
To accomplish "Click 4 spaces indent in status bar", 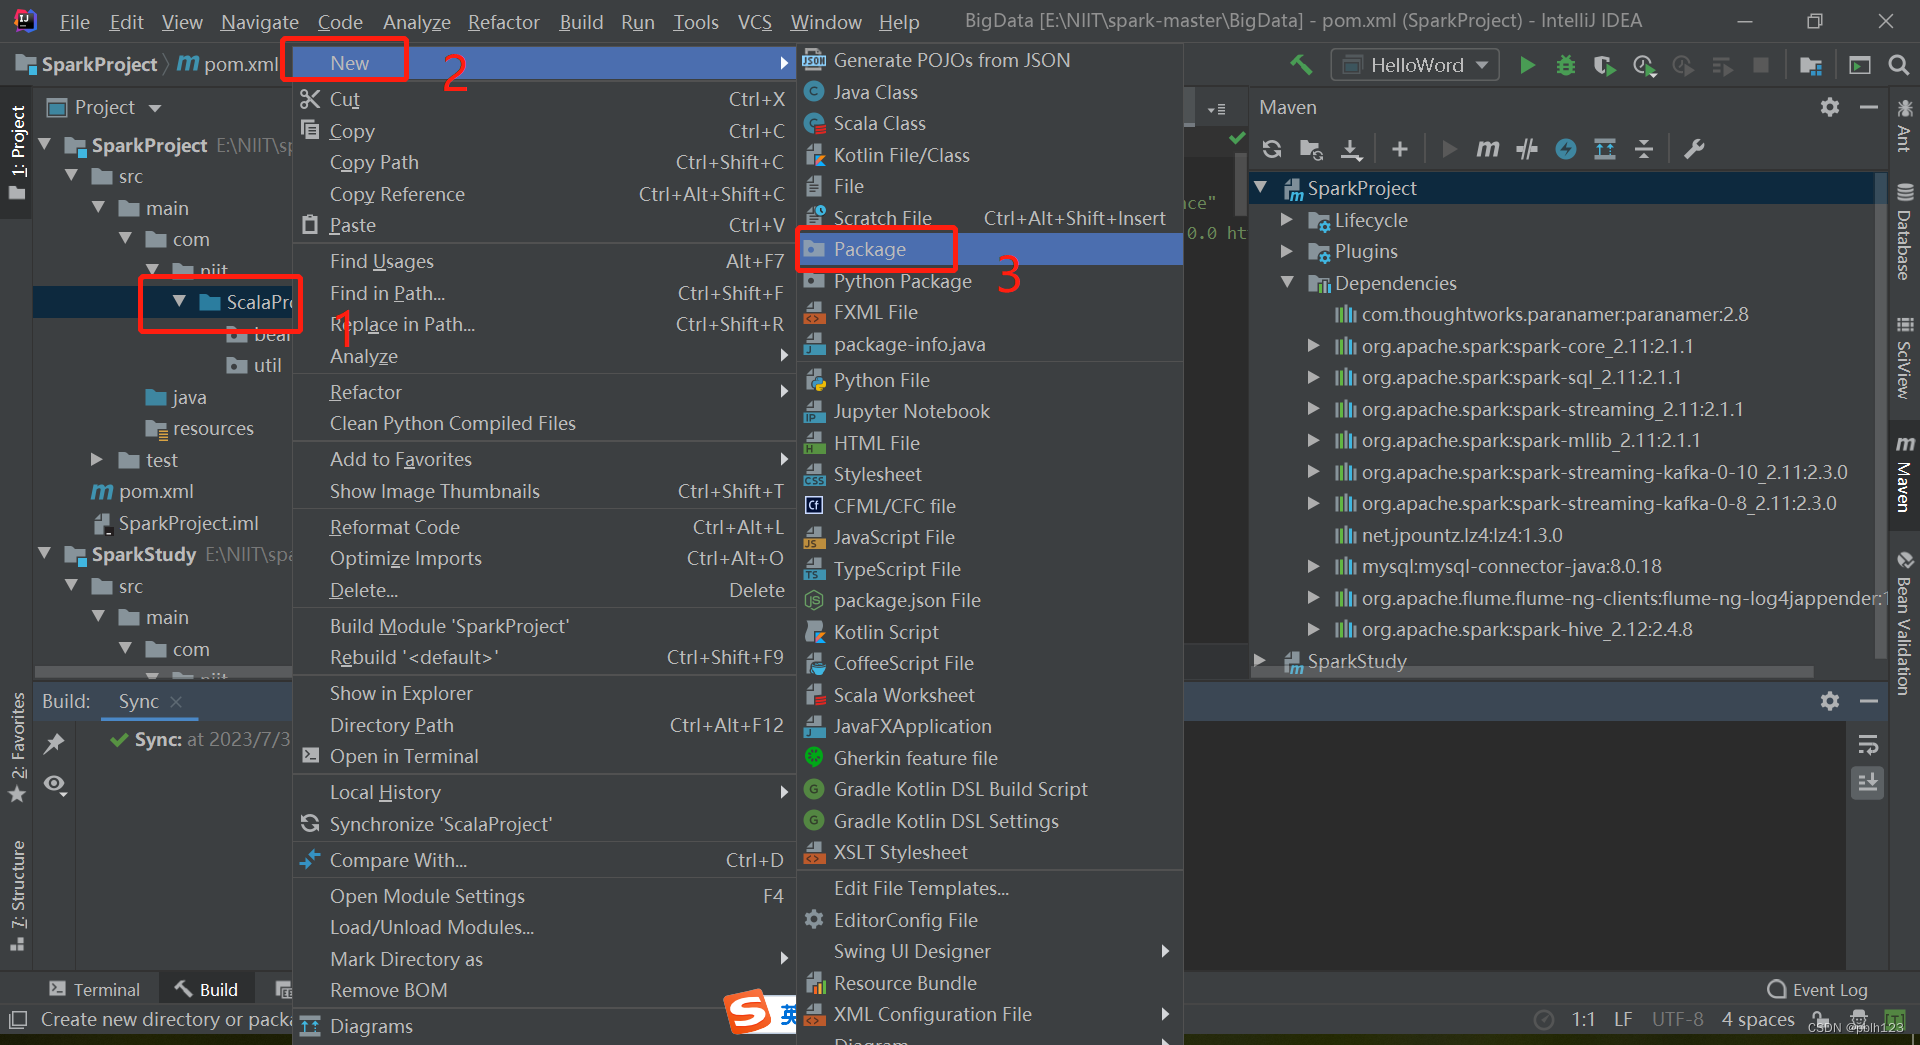I will (1757, 1019).
